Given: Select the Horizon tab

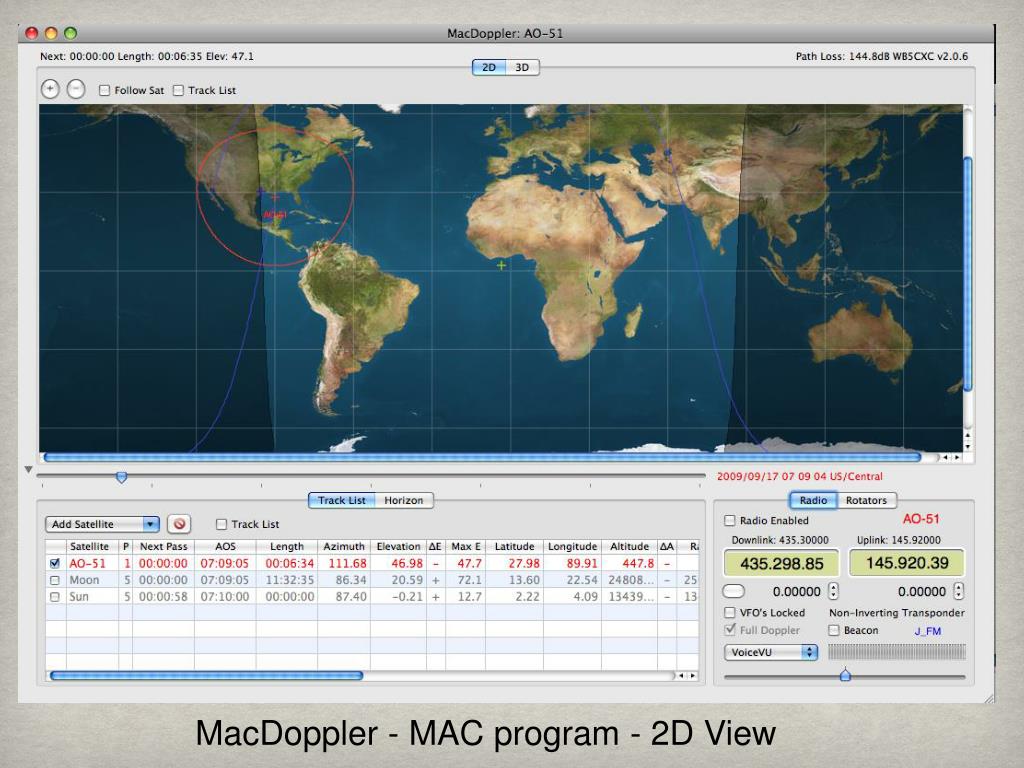Looking at the screenshot, I should point(404,500).
